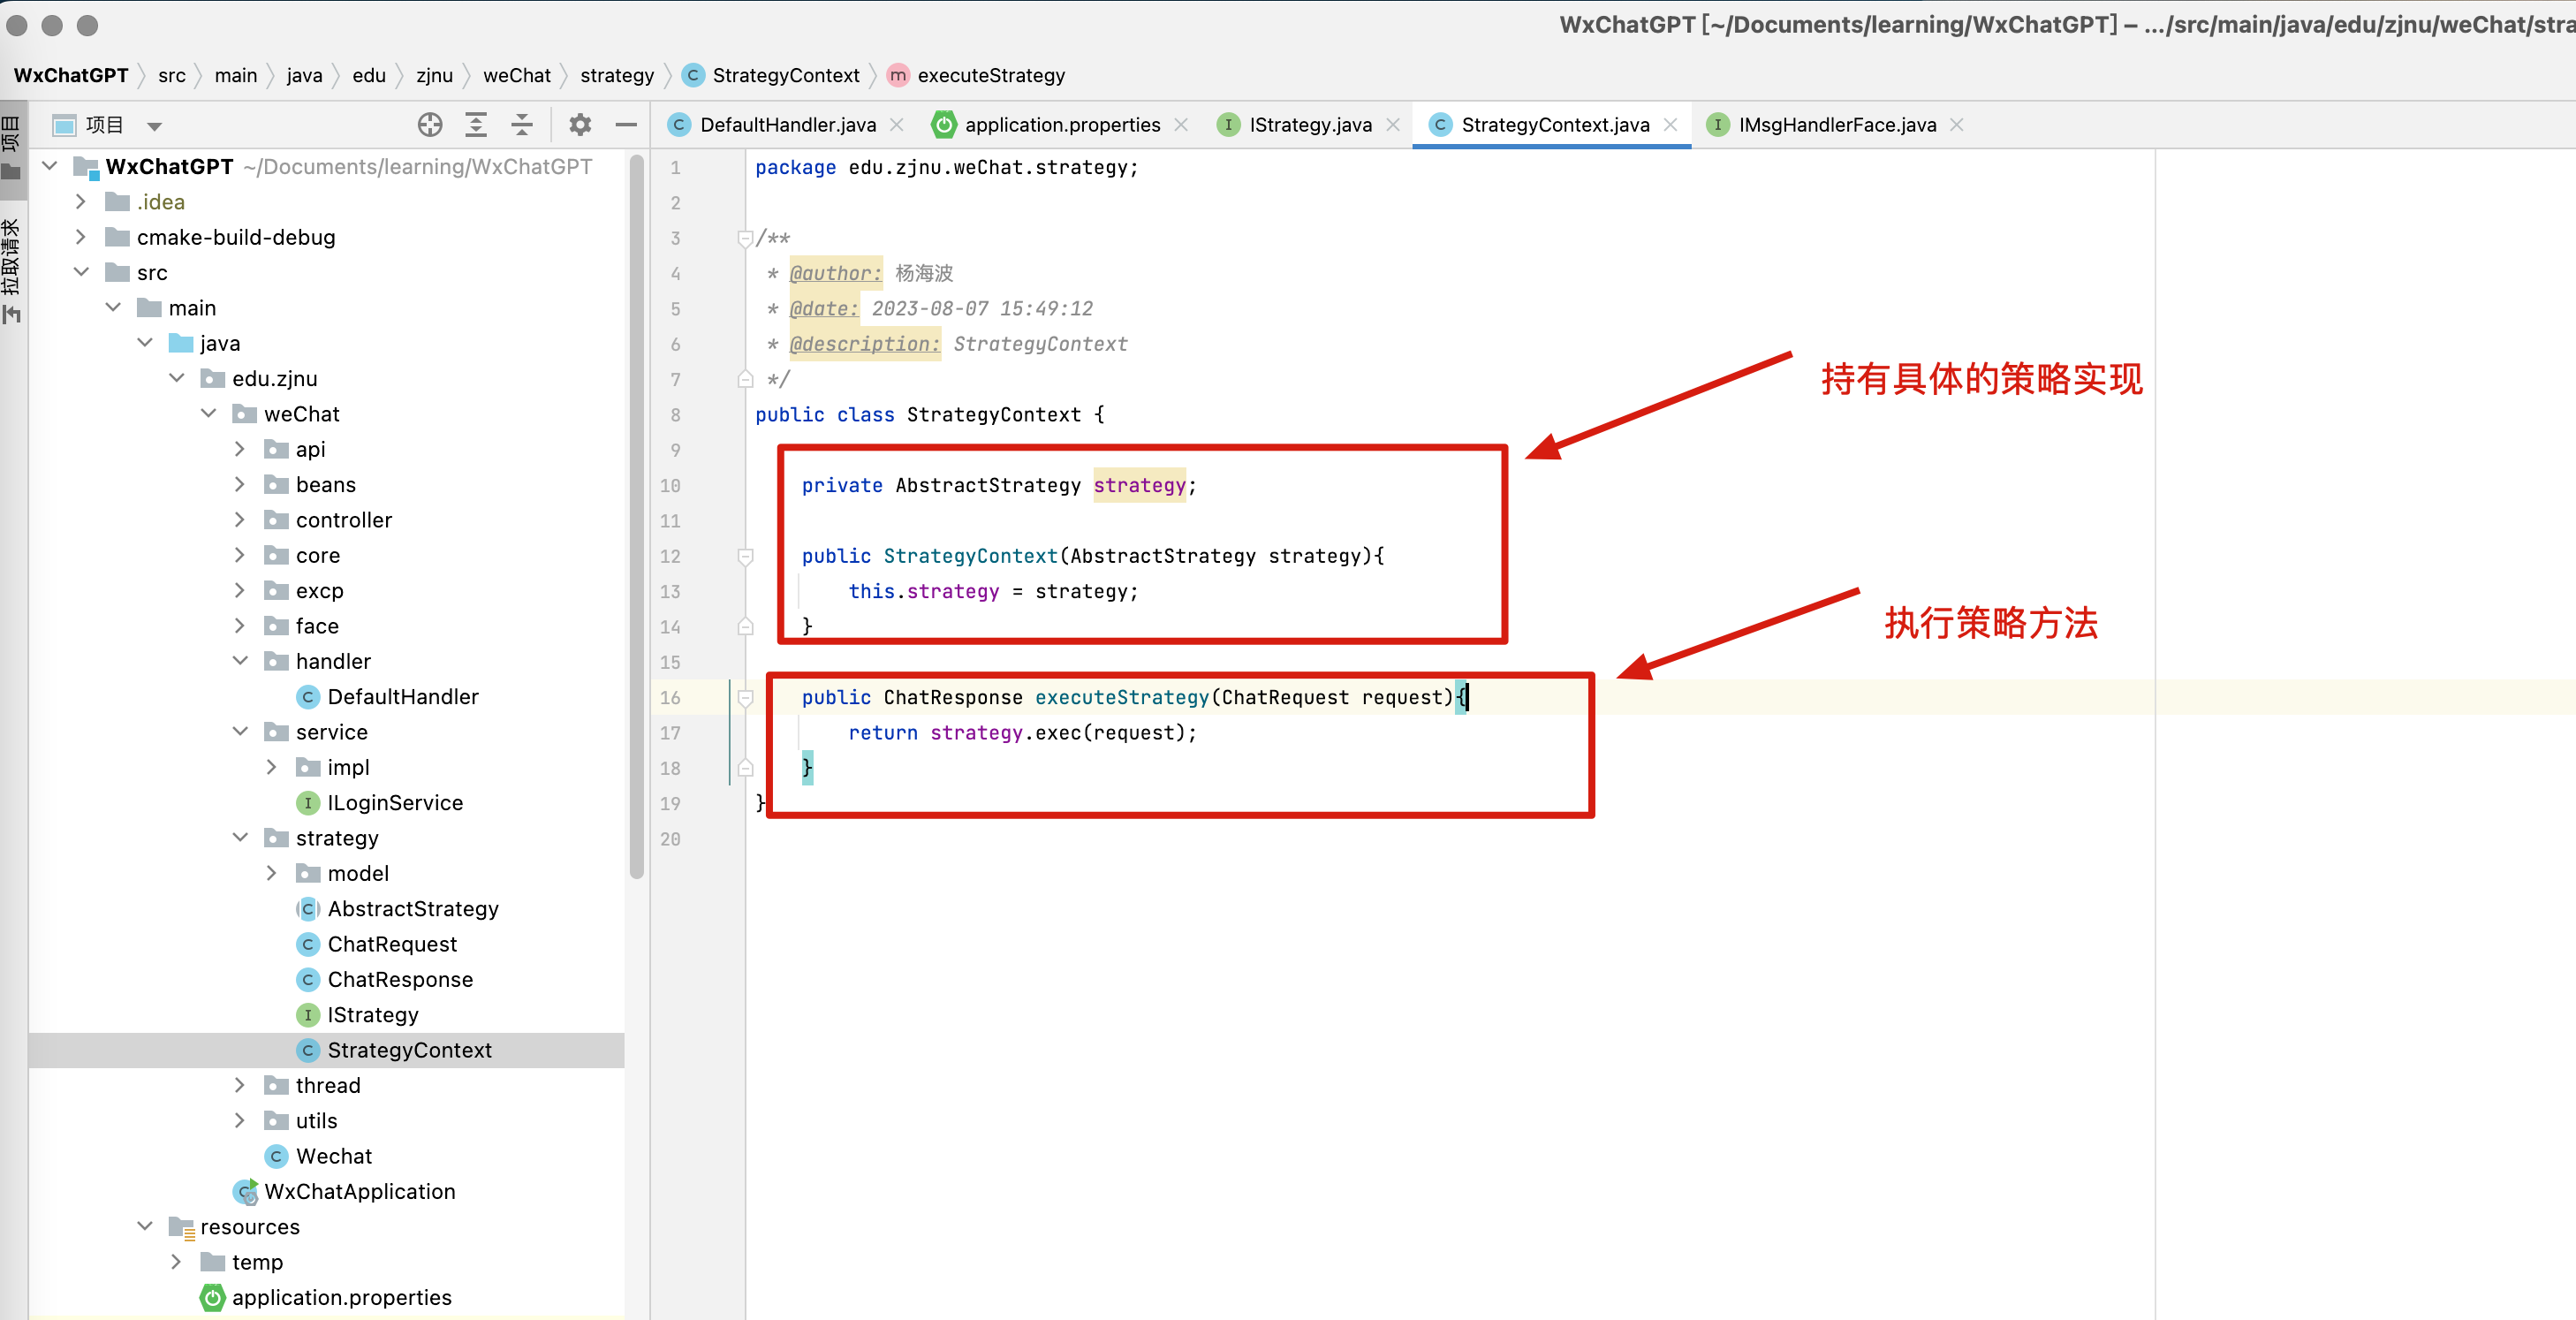Open the pull requests side panel icon
The width and height of the screenshot is (2576, 1320).
tap(12, 270)
